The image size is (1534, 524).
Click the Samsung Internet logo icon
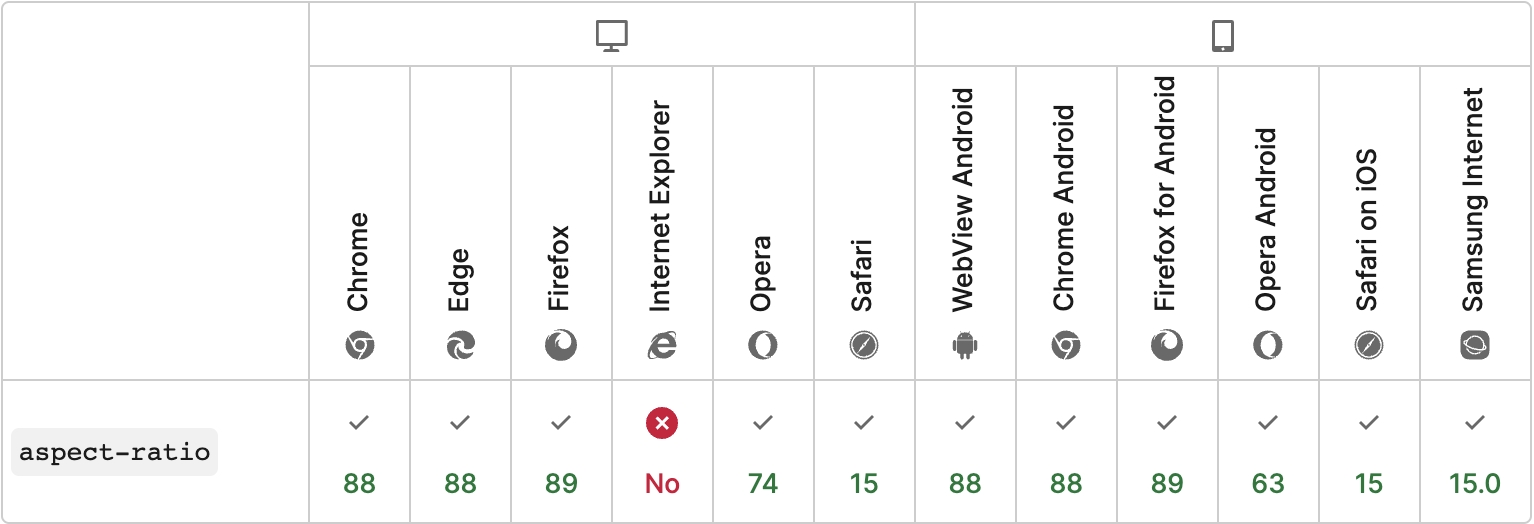click(x=1474, y=346)
